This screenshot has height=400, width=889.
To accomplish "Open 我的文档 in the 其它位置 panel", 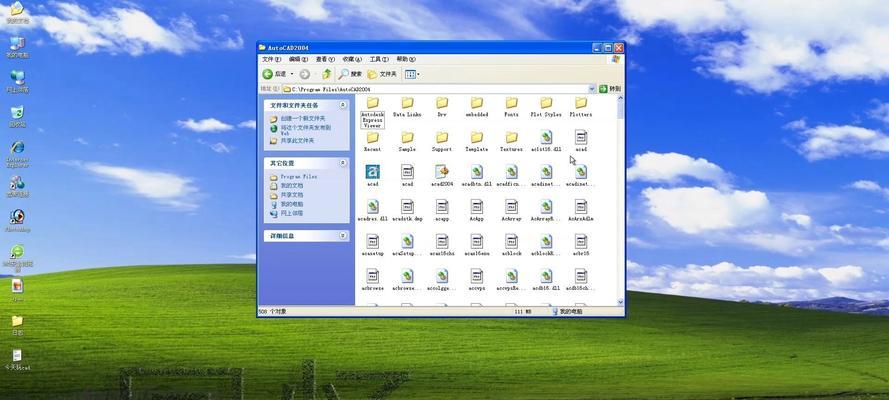I will point(291,186).
